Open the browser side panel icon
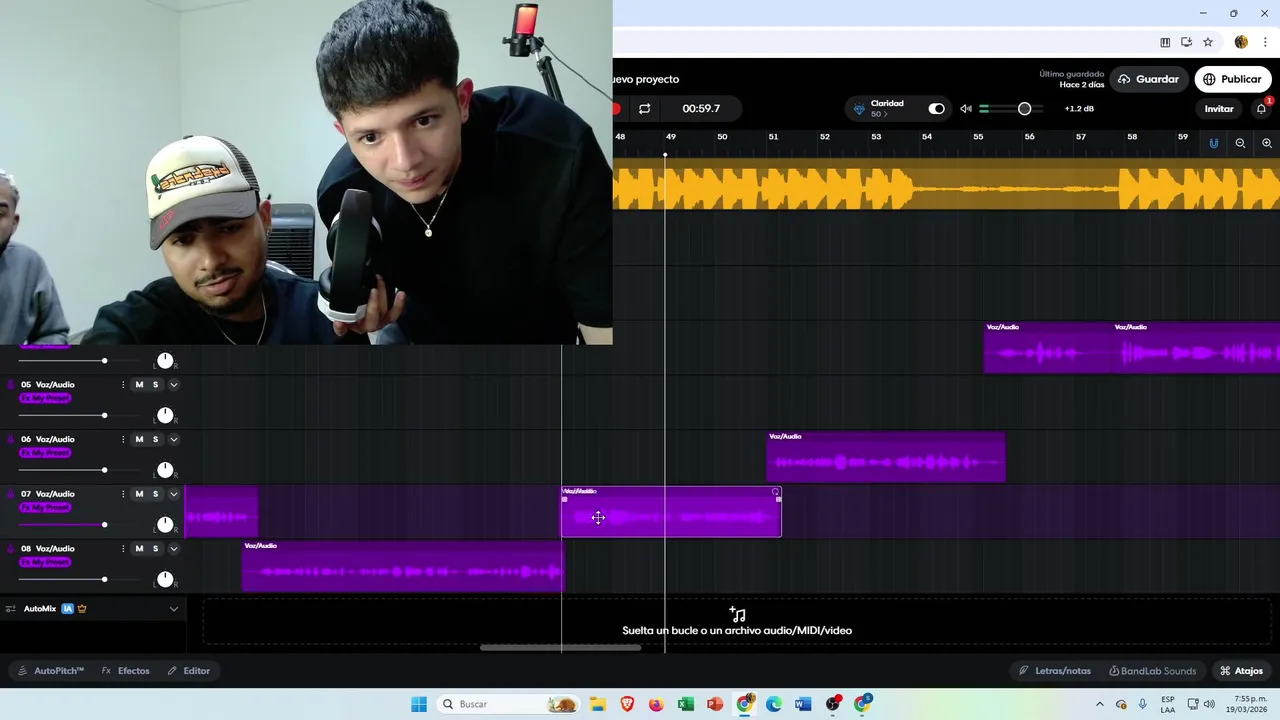1280x720 pixels. [1165, 42]
